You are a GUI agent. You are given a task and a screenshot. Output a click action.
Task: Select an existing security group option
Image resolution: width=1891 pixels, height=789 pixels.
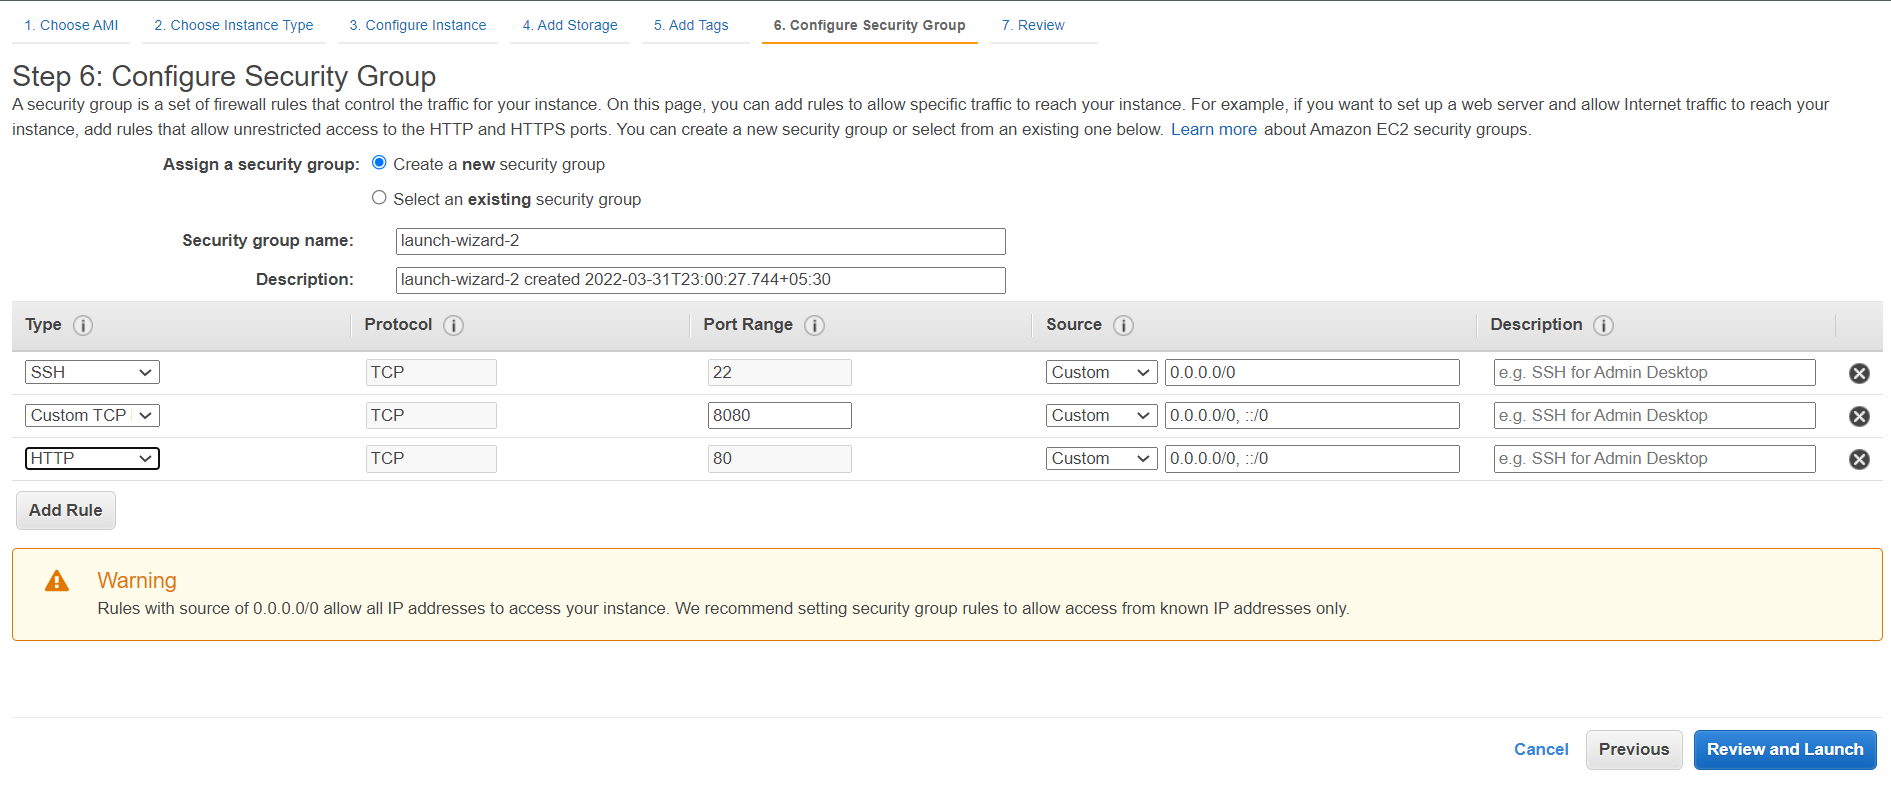[x=379, y=198]
